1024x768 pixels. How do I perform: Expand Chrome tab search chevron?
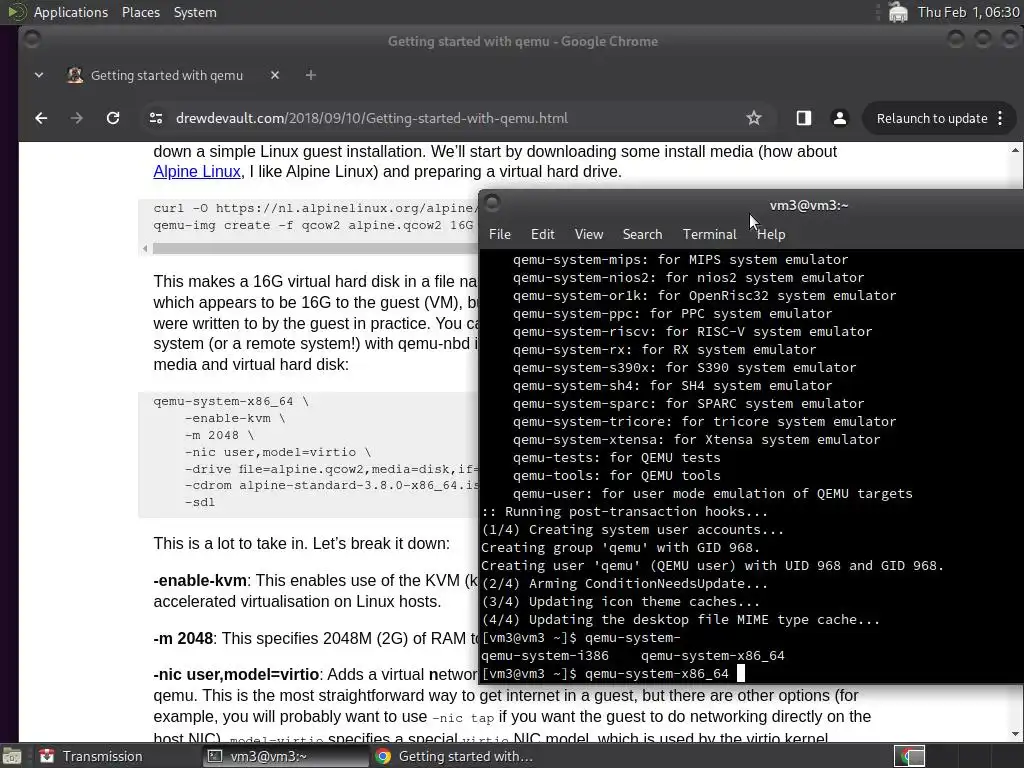(39, 75)
